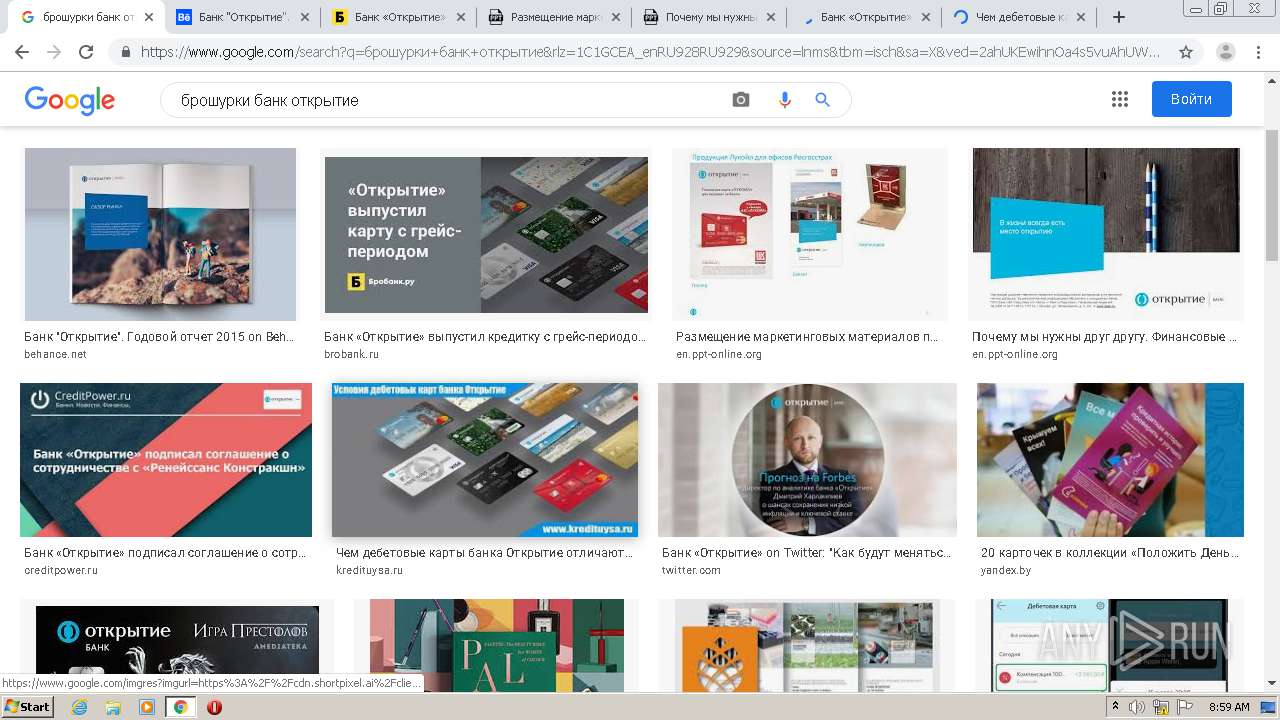Switch to Почему мы нужны tab

711,17
